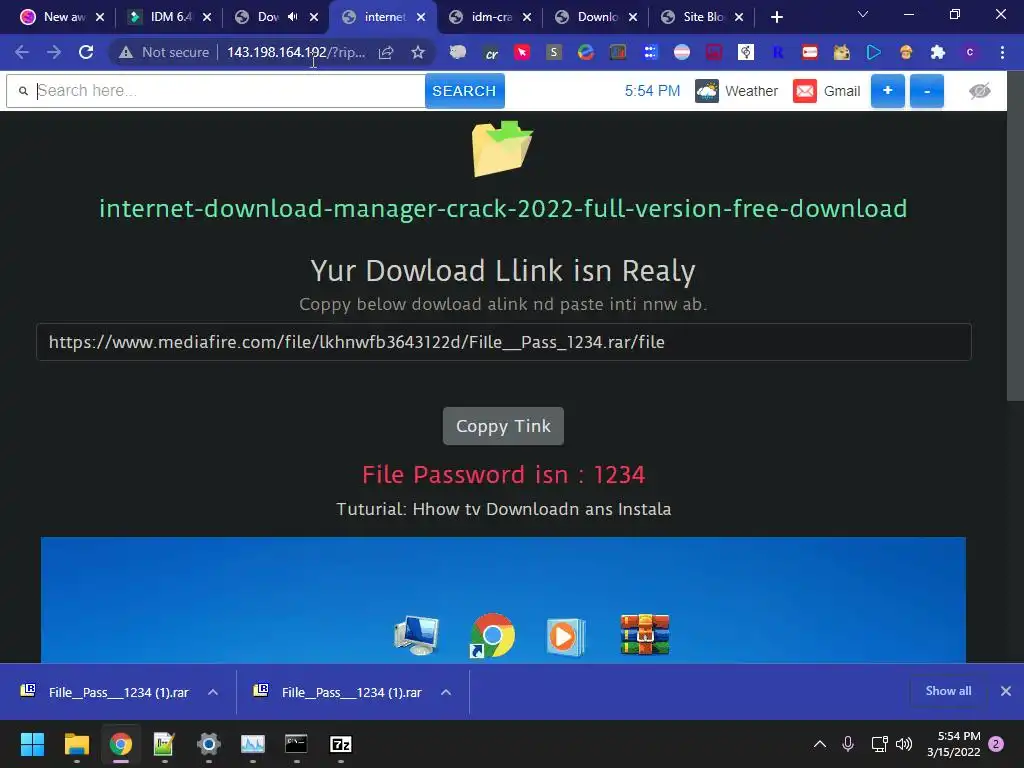The width and height of the screenshot is (1024, 768).
Task: Switch to the 'IDM 6.4' tab
Action: [170, 17]
